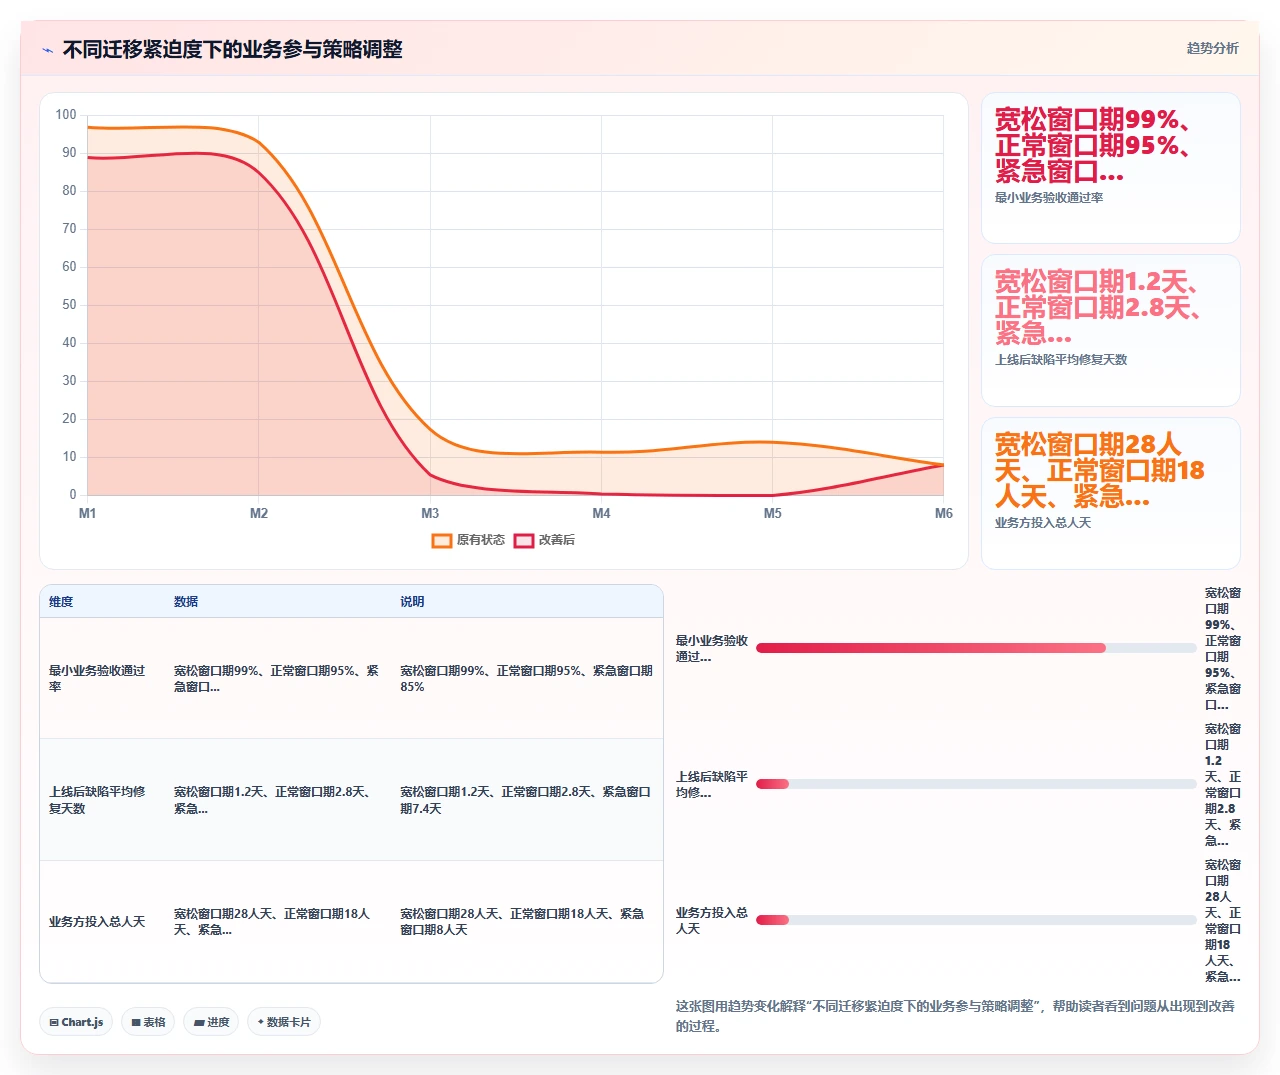Click the M5 axis label on chart

pos(772,513)
